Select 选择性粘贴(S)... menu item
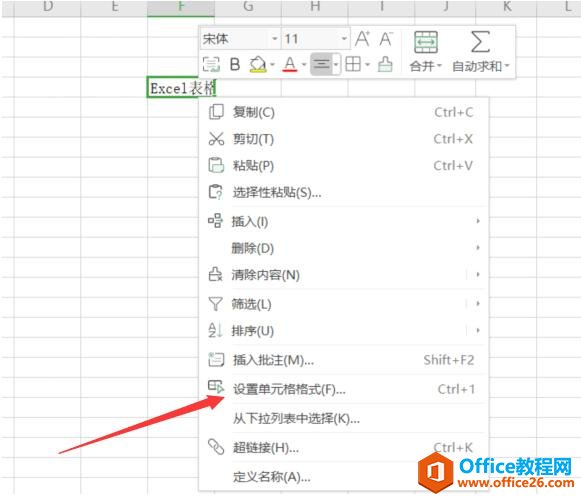Viewport: 581px width, 500px height. pos(343,192)
